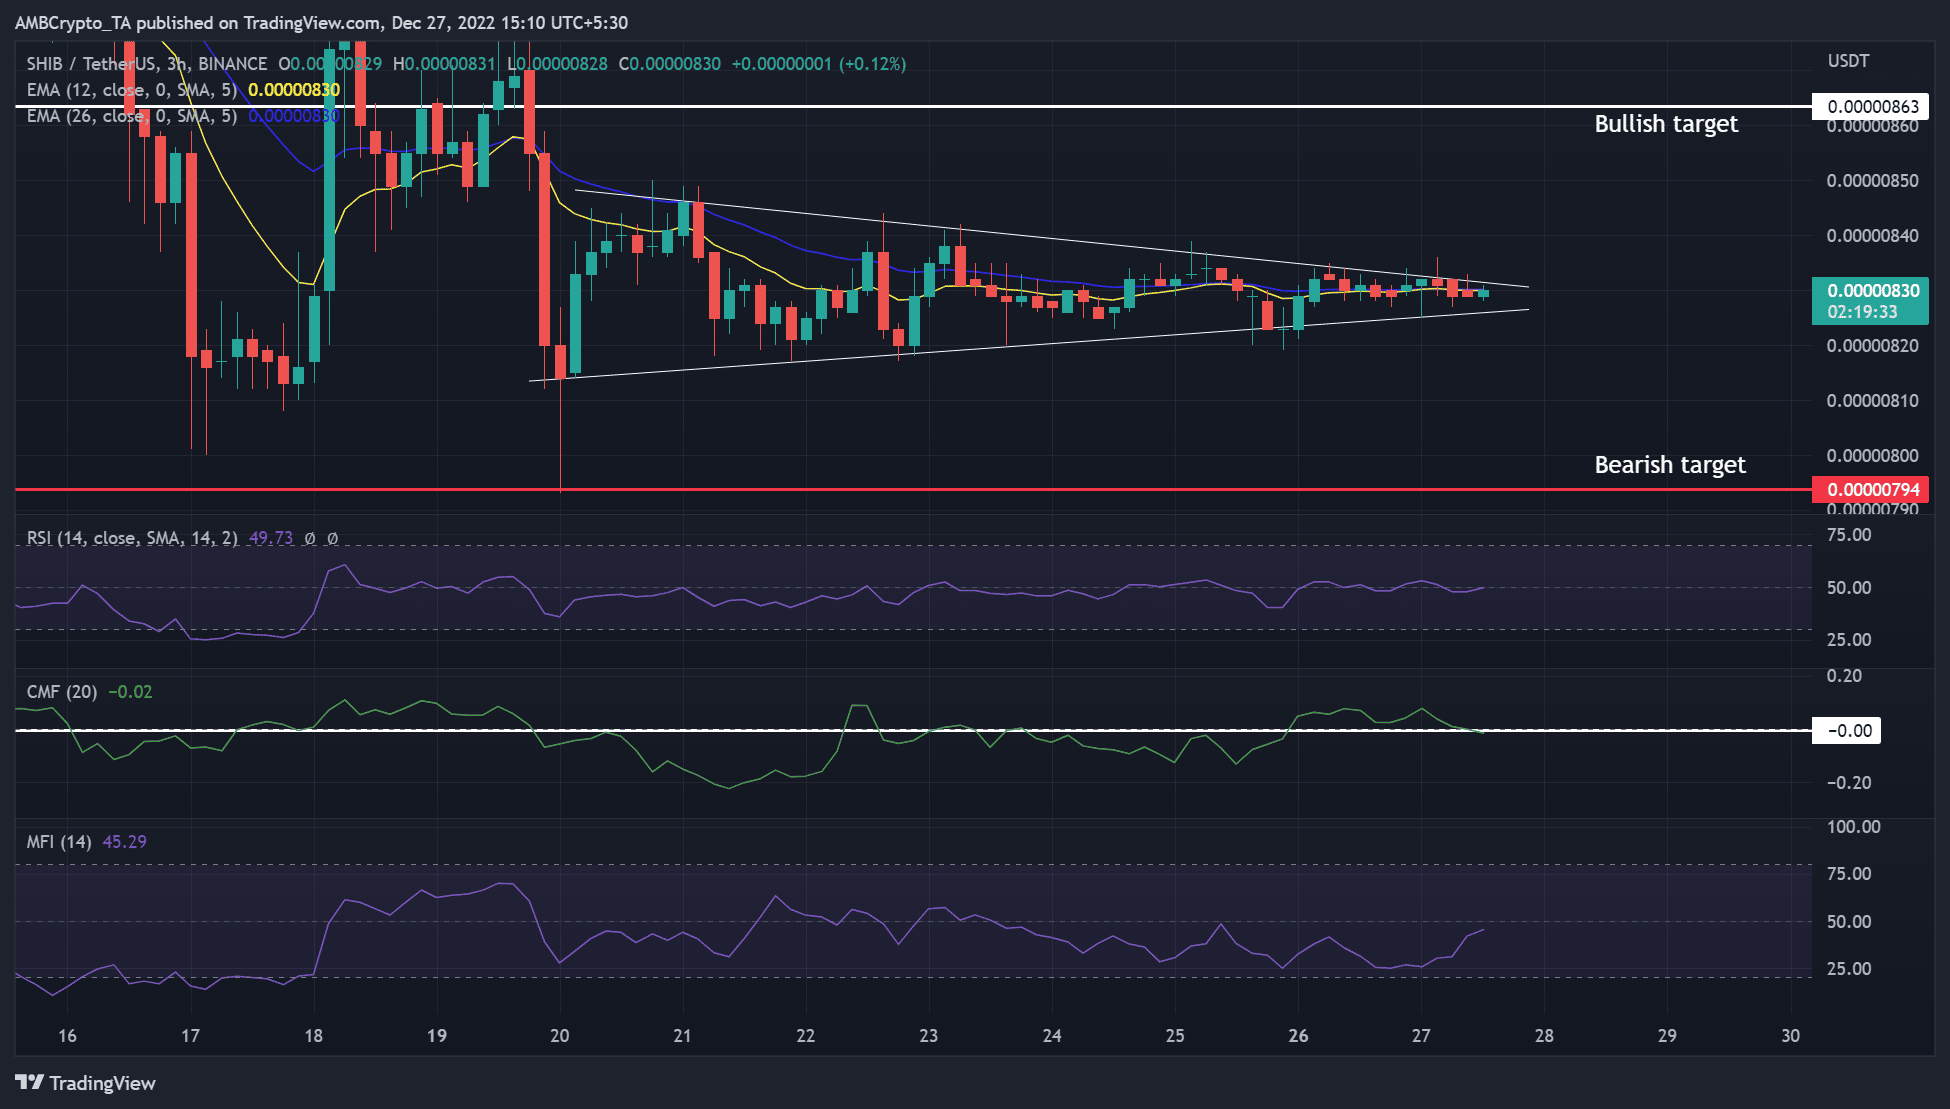Image resolution: width=1950 pixels, height=1109 pixels.
Task: Select the RSI 14 indicator legend
Action: [x=132, y=538]
